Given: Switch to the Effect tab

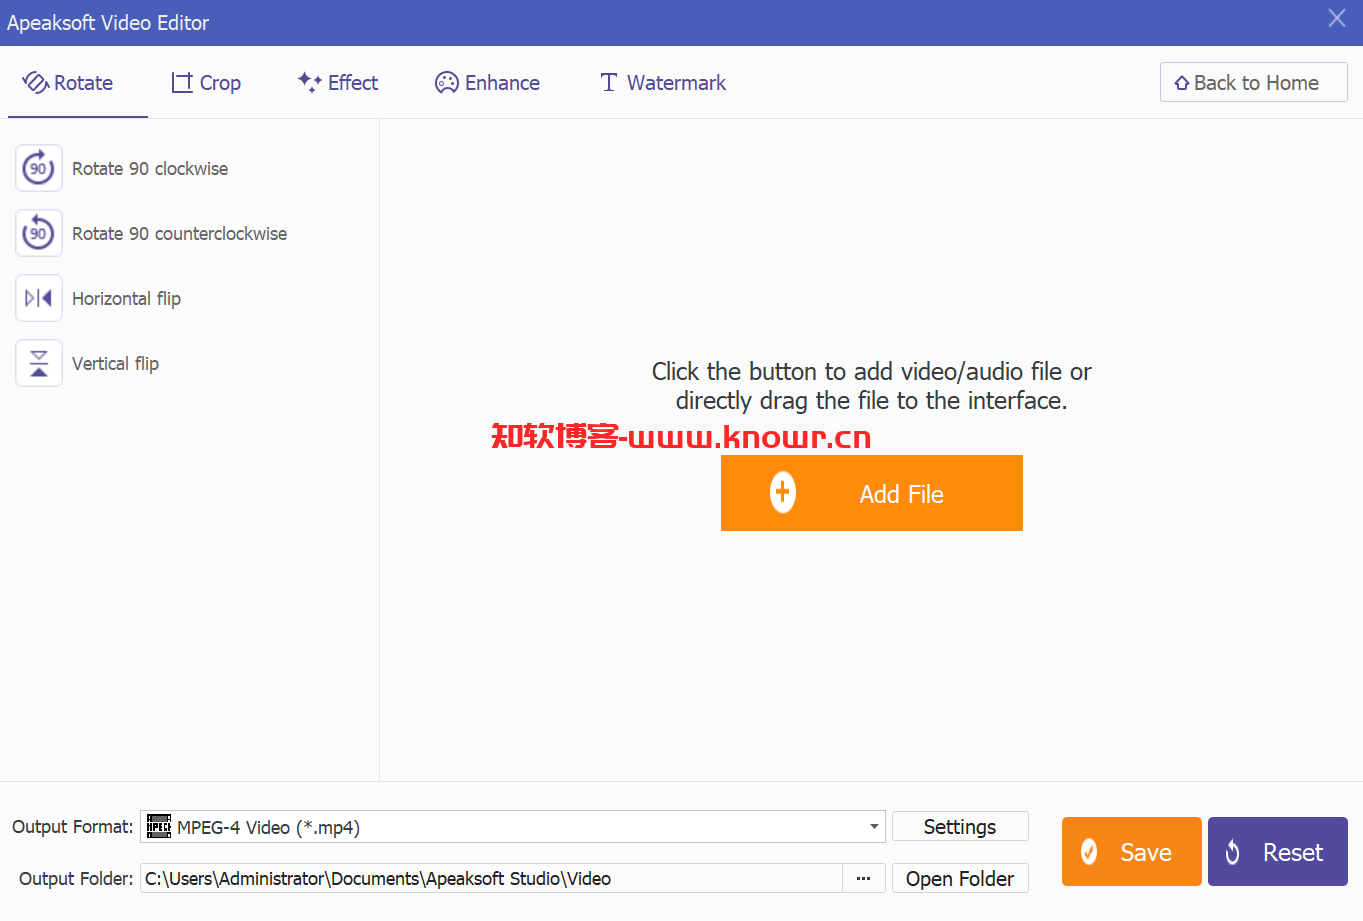Looking at the screenshot, I should pos(338,83).
